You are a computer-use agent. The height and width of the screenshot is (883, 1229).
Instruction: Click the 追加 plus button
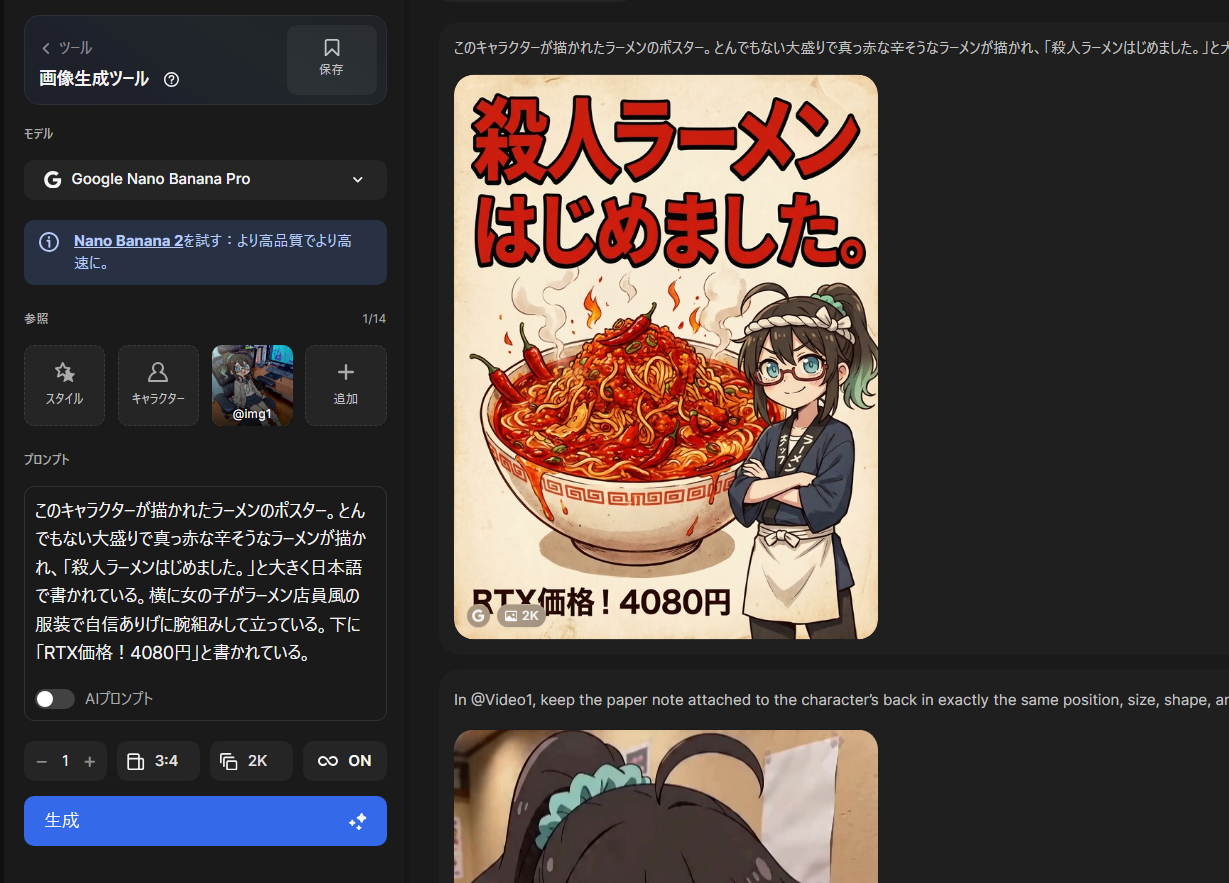pyautogui.click(x=346, y=385)
